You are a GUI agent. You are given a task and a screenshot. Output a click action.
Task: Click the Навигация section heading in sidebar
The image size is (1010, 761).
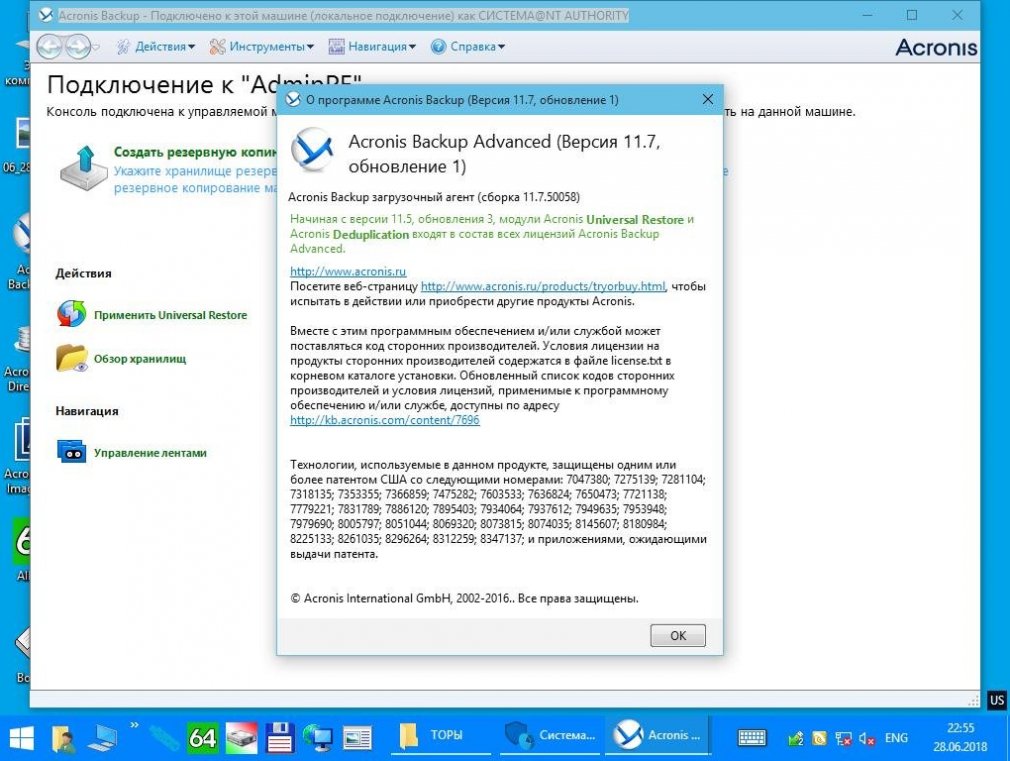click(87, 411)
